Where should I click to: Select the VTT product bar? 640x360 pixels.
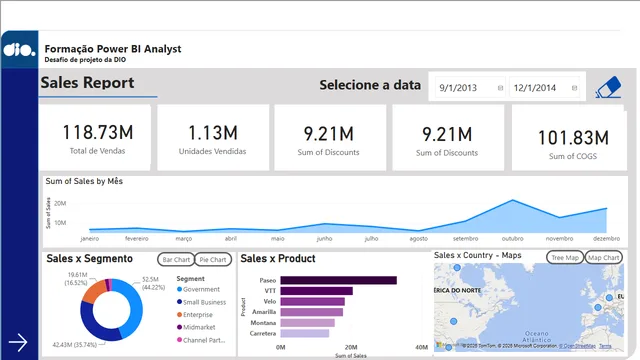[x=316, y=291]
